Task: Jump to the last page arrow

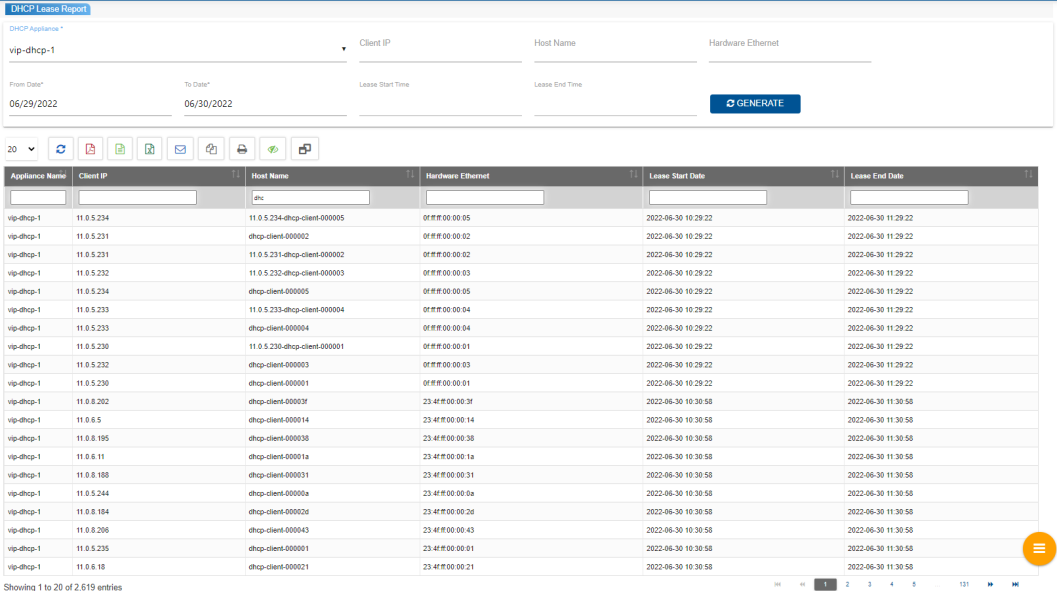Action: 1015,584
